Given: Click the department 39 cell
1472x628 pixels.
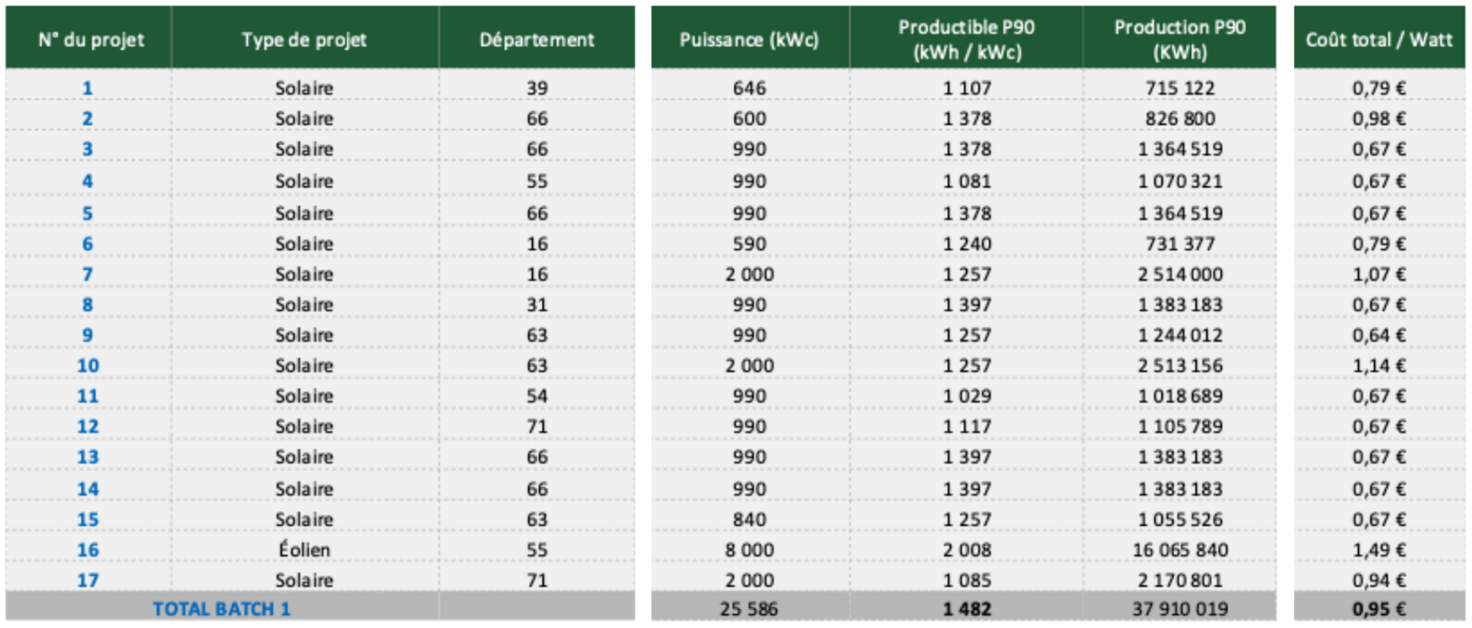Looking at the screenshot, I should point(537,88).
